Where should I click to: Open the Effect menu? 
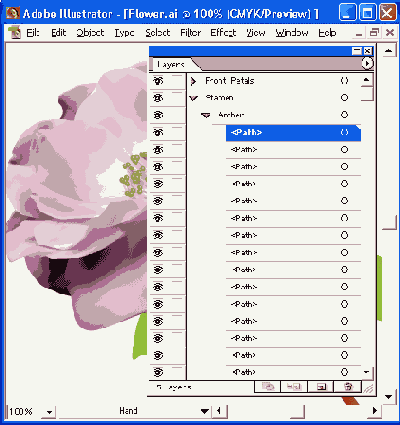click(x=223, y=33)
